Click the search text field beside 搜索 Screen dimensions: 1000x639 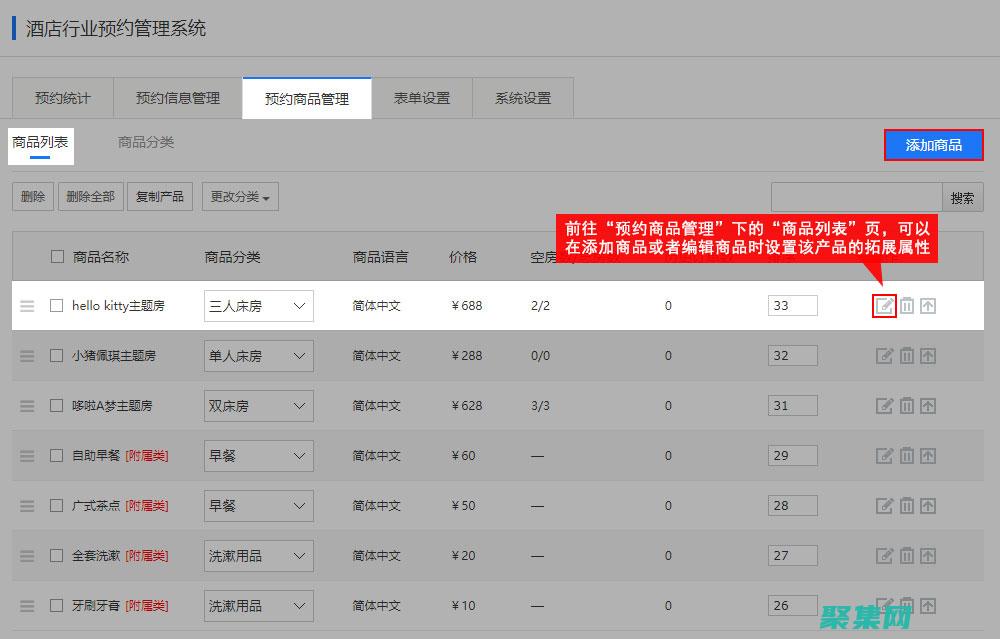[x=856, y=197]
